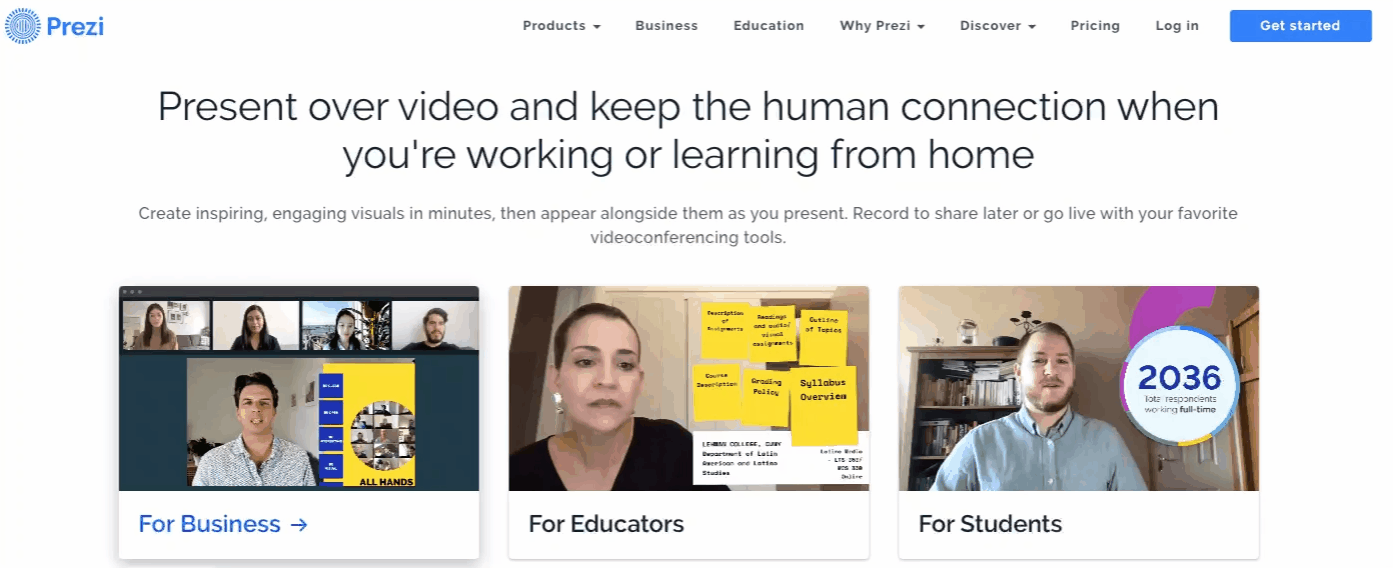
Task: Expand the Why Prezi dropdown
Action: coord(882,26)
